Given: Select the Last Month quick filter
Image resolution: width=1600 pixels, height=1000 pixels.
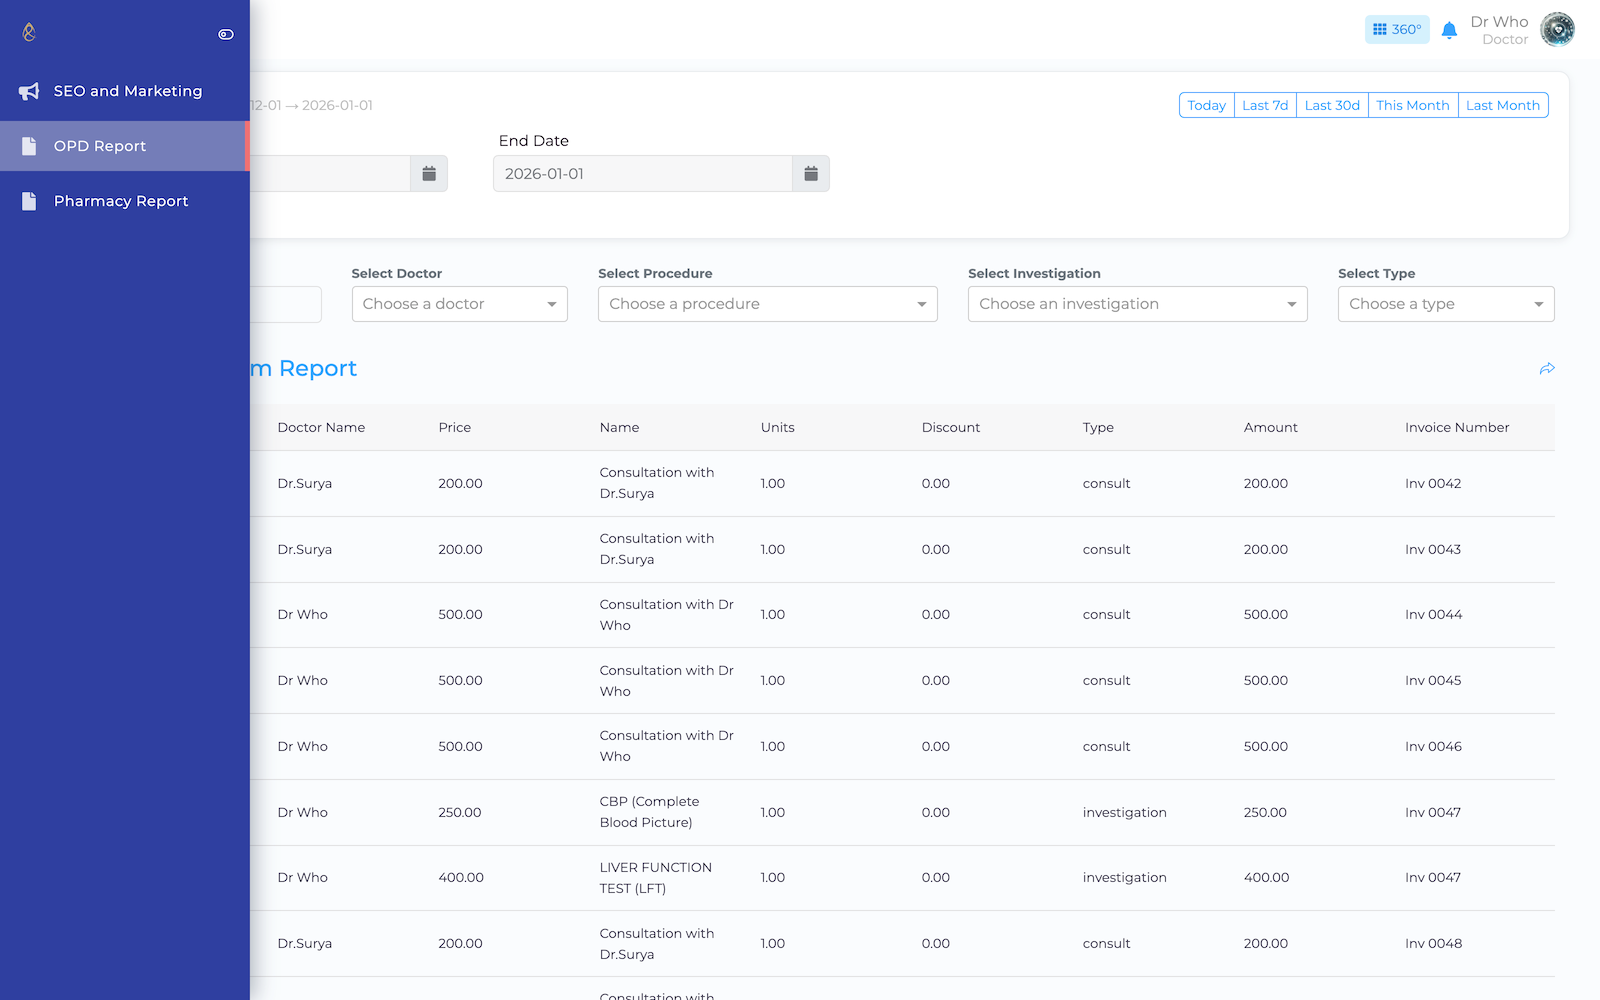Looking at the screenshot, I should (x=1502, y=105).
